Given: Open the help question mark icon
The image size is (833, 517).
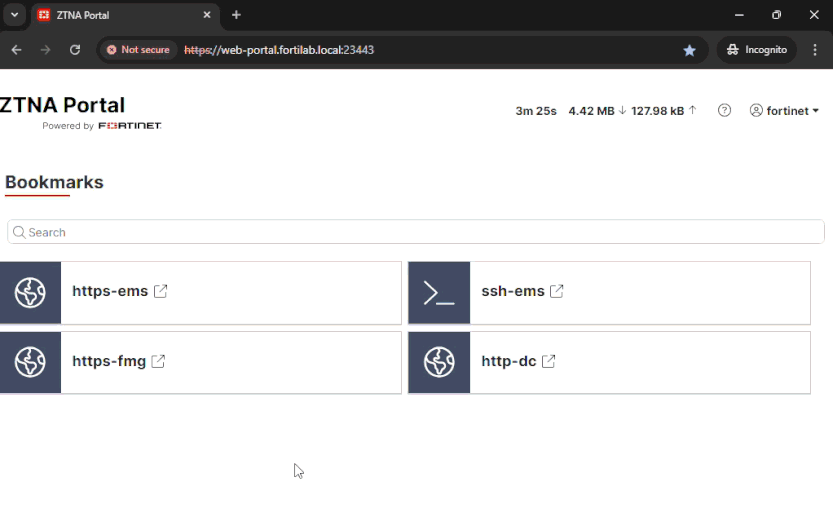Looking at the screenshot, I should pyautogui.click(x=724, y=110).
